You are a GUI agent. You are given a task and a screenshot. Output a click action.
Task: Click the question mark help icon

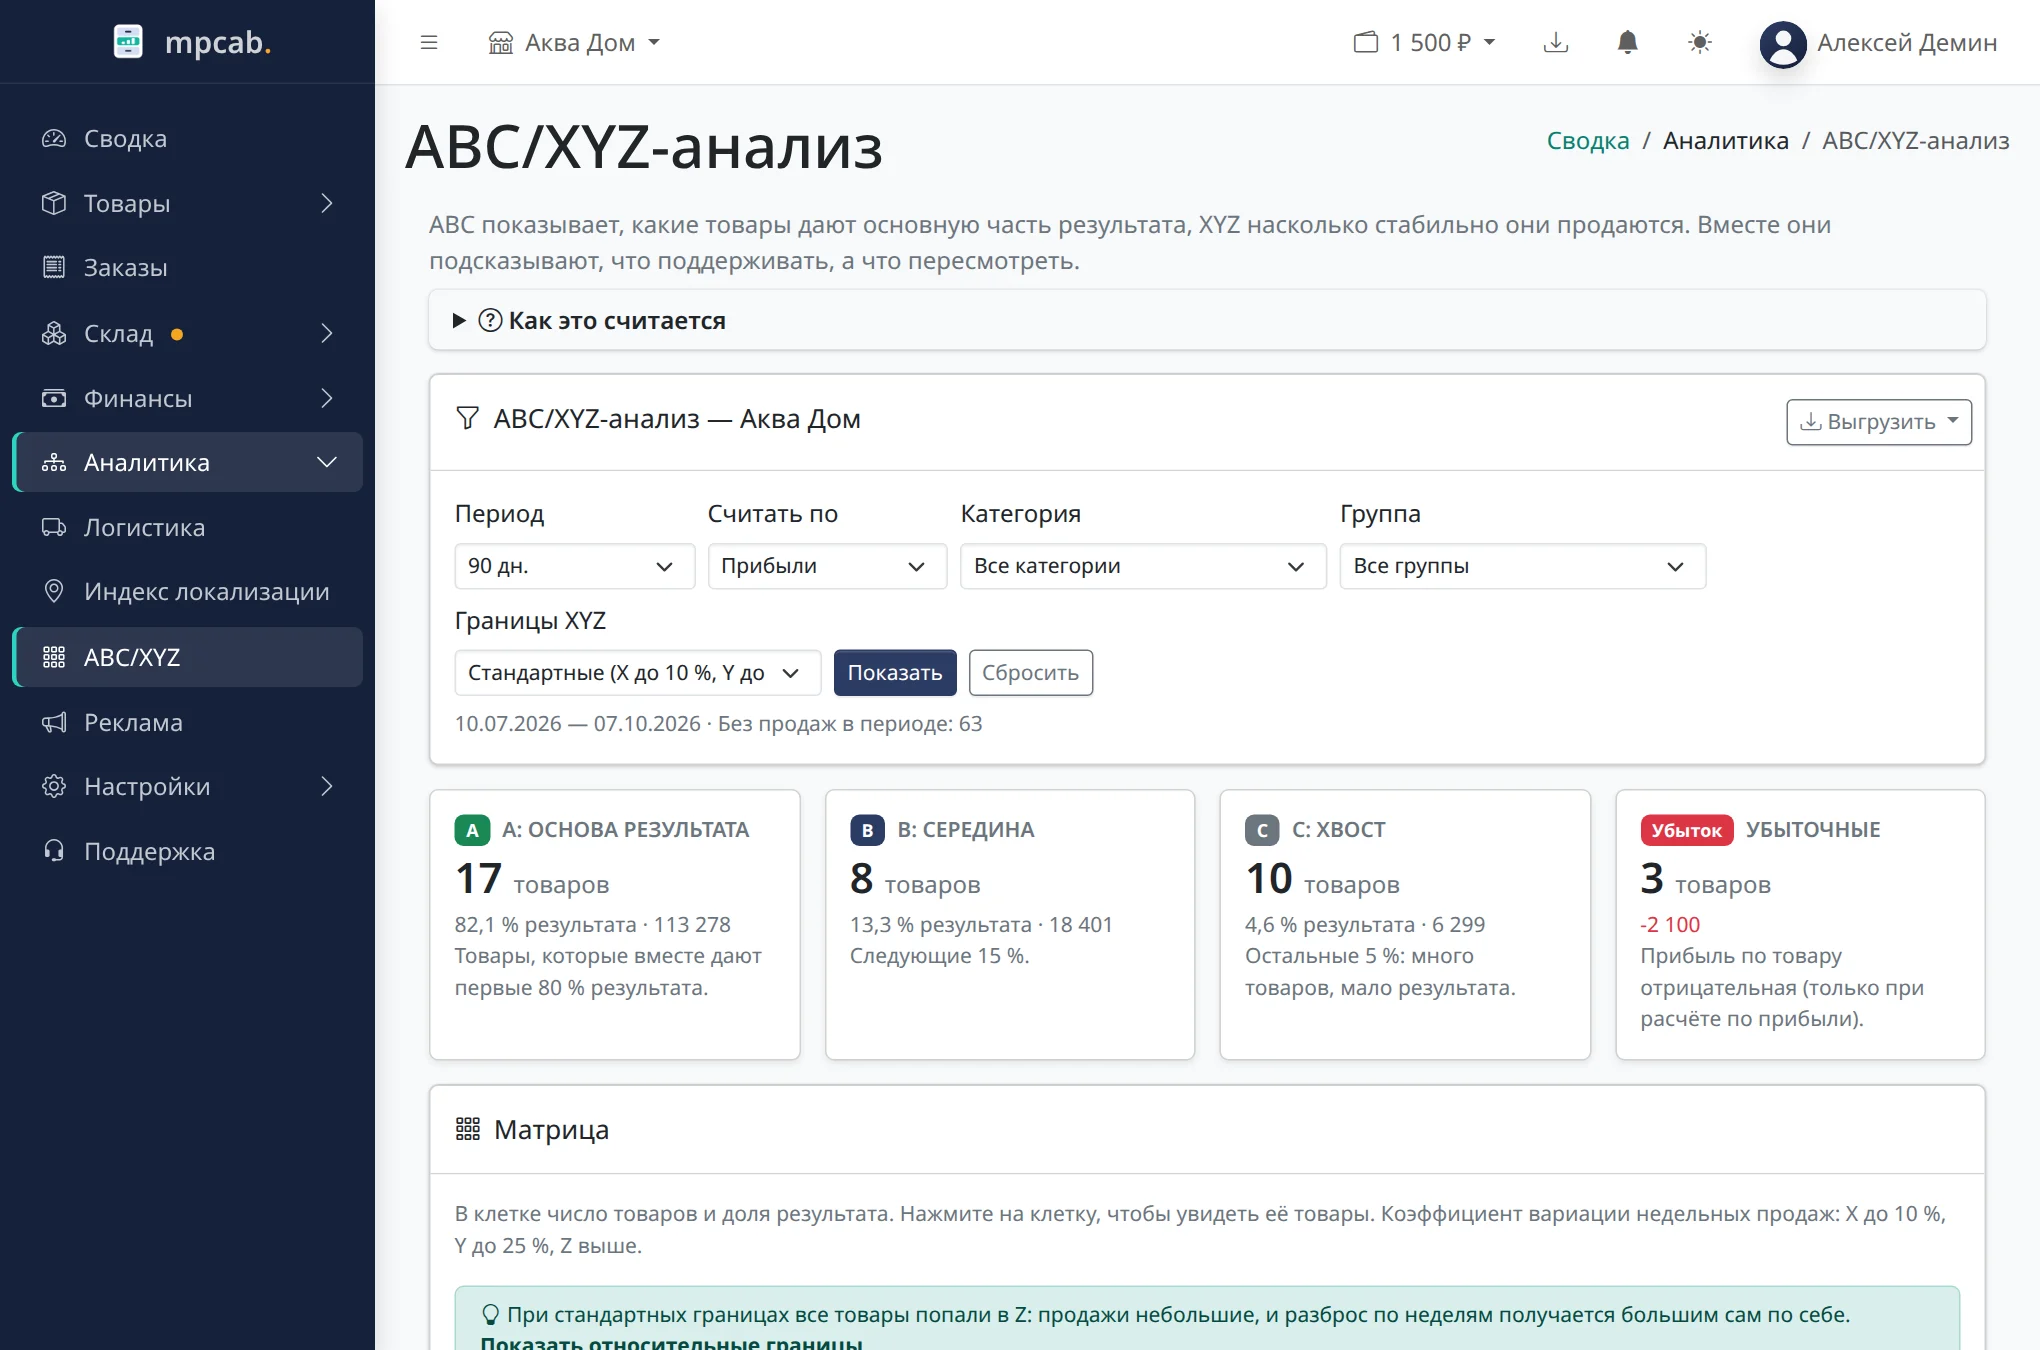point(490,320)
